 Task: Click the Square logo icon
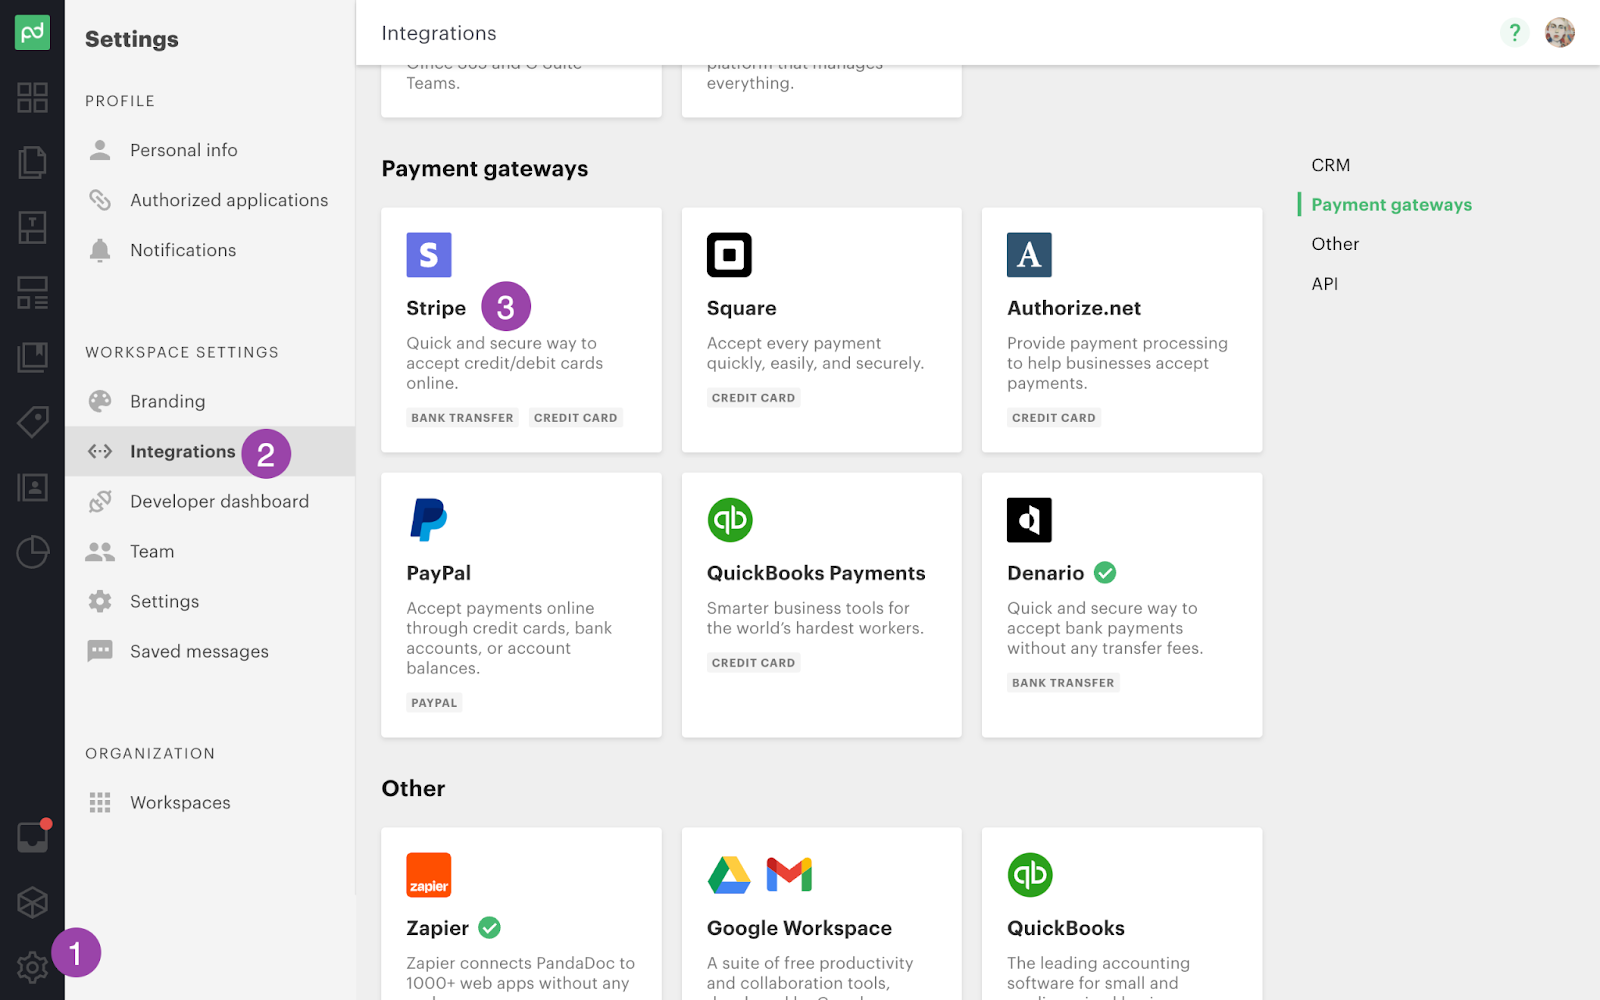coord(729,255)
